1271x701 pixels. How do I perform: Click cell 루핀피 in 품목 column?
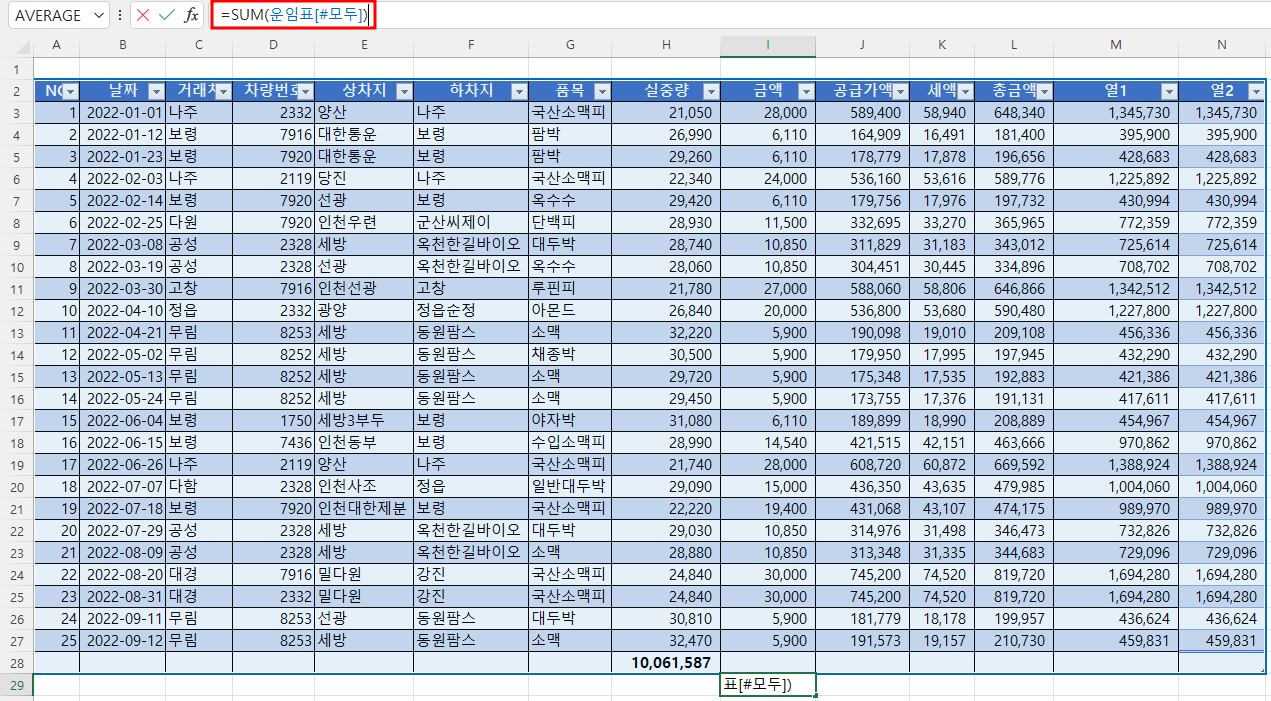[x=572, y=289]
